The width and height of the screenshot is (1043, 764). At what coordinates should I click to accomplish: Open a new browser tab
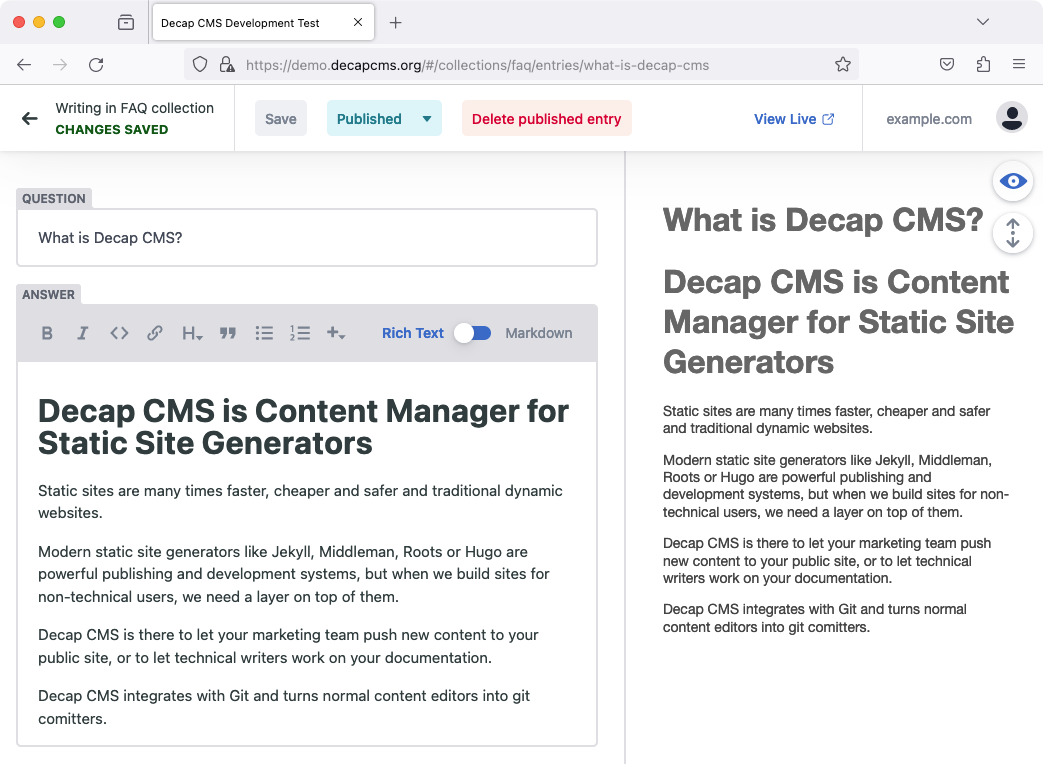[395, 23]
